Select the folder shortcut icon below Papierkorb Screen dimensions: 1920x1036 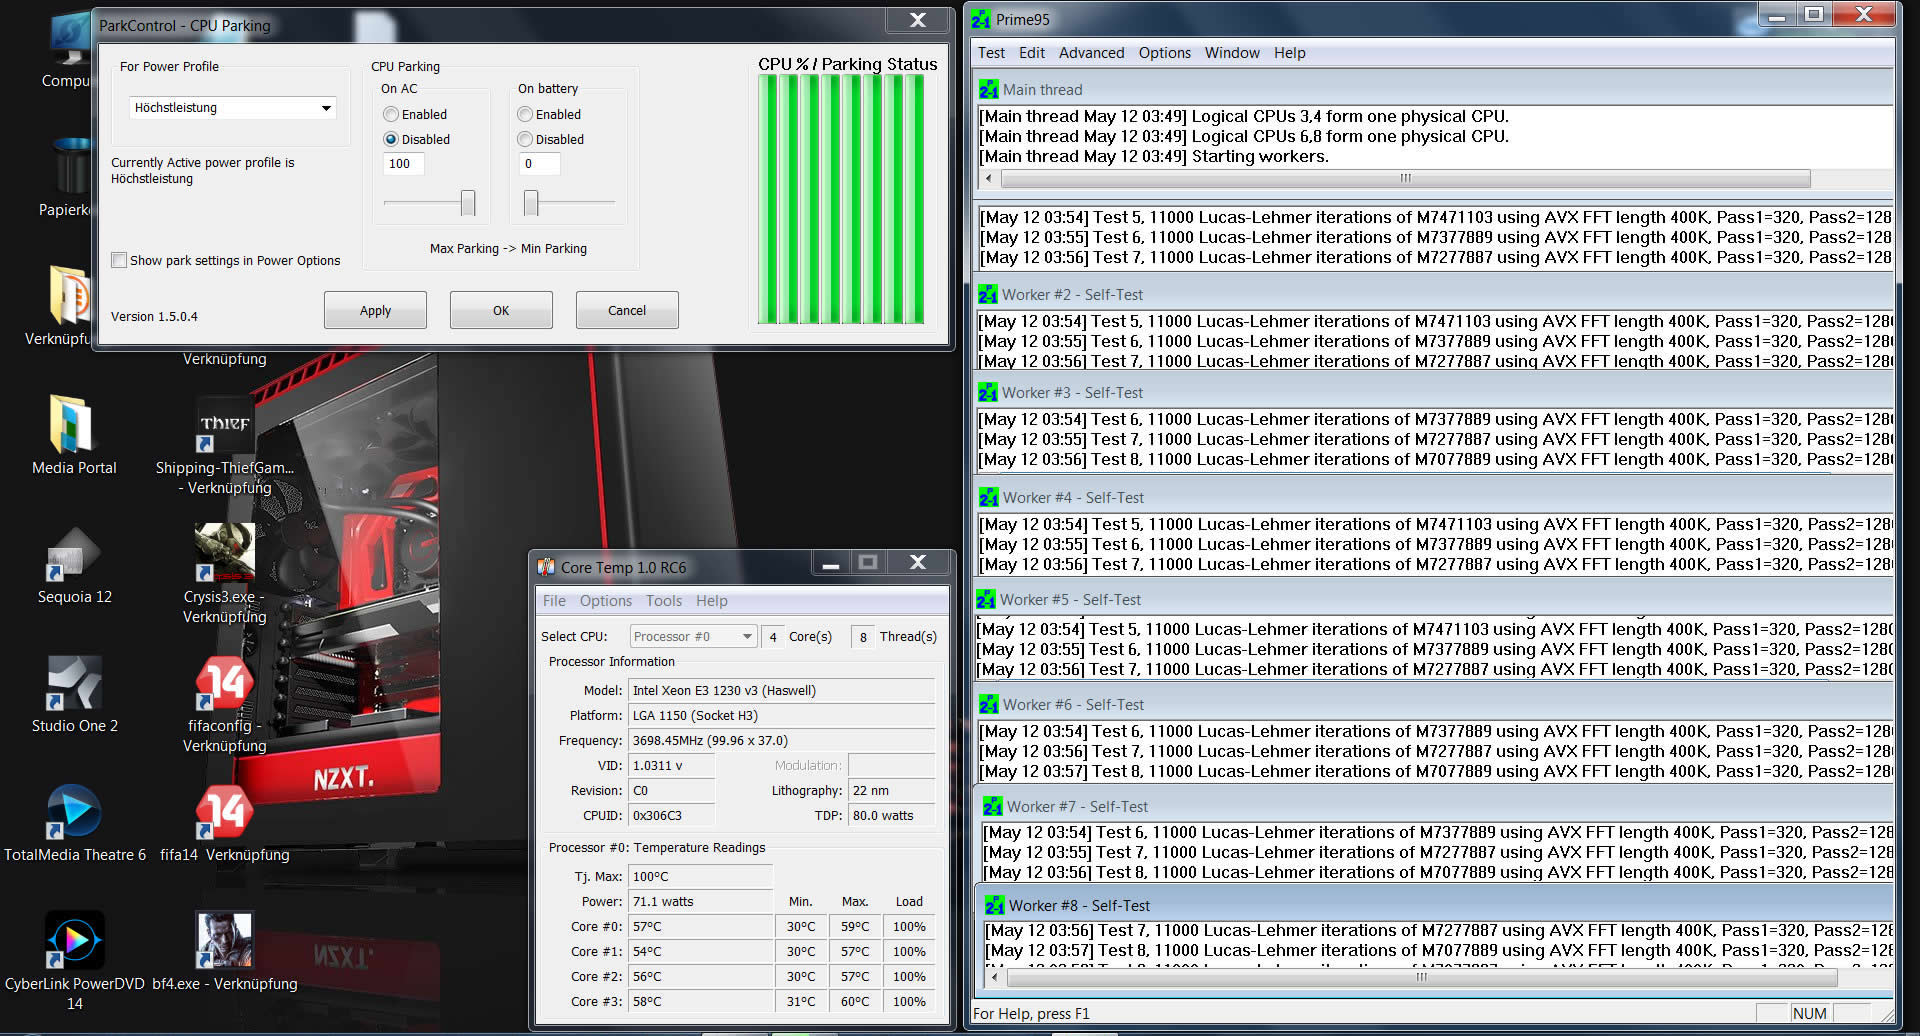coord(70,295)
